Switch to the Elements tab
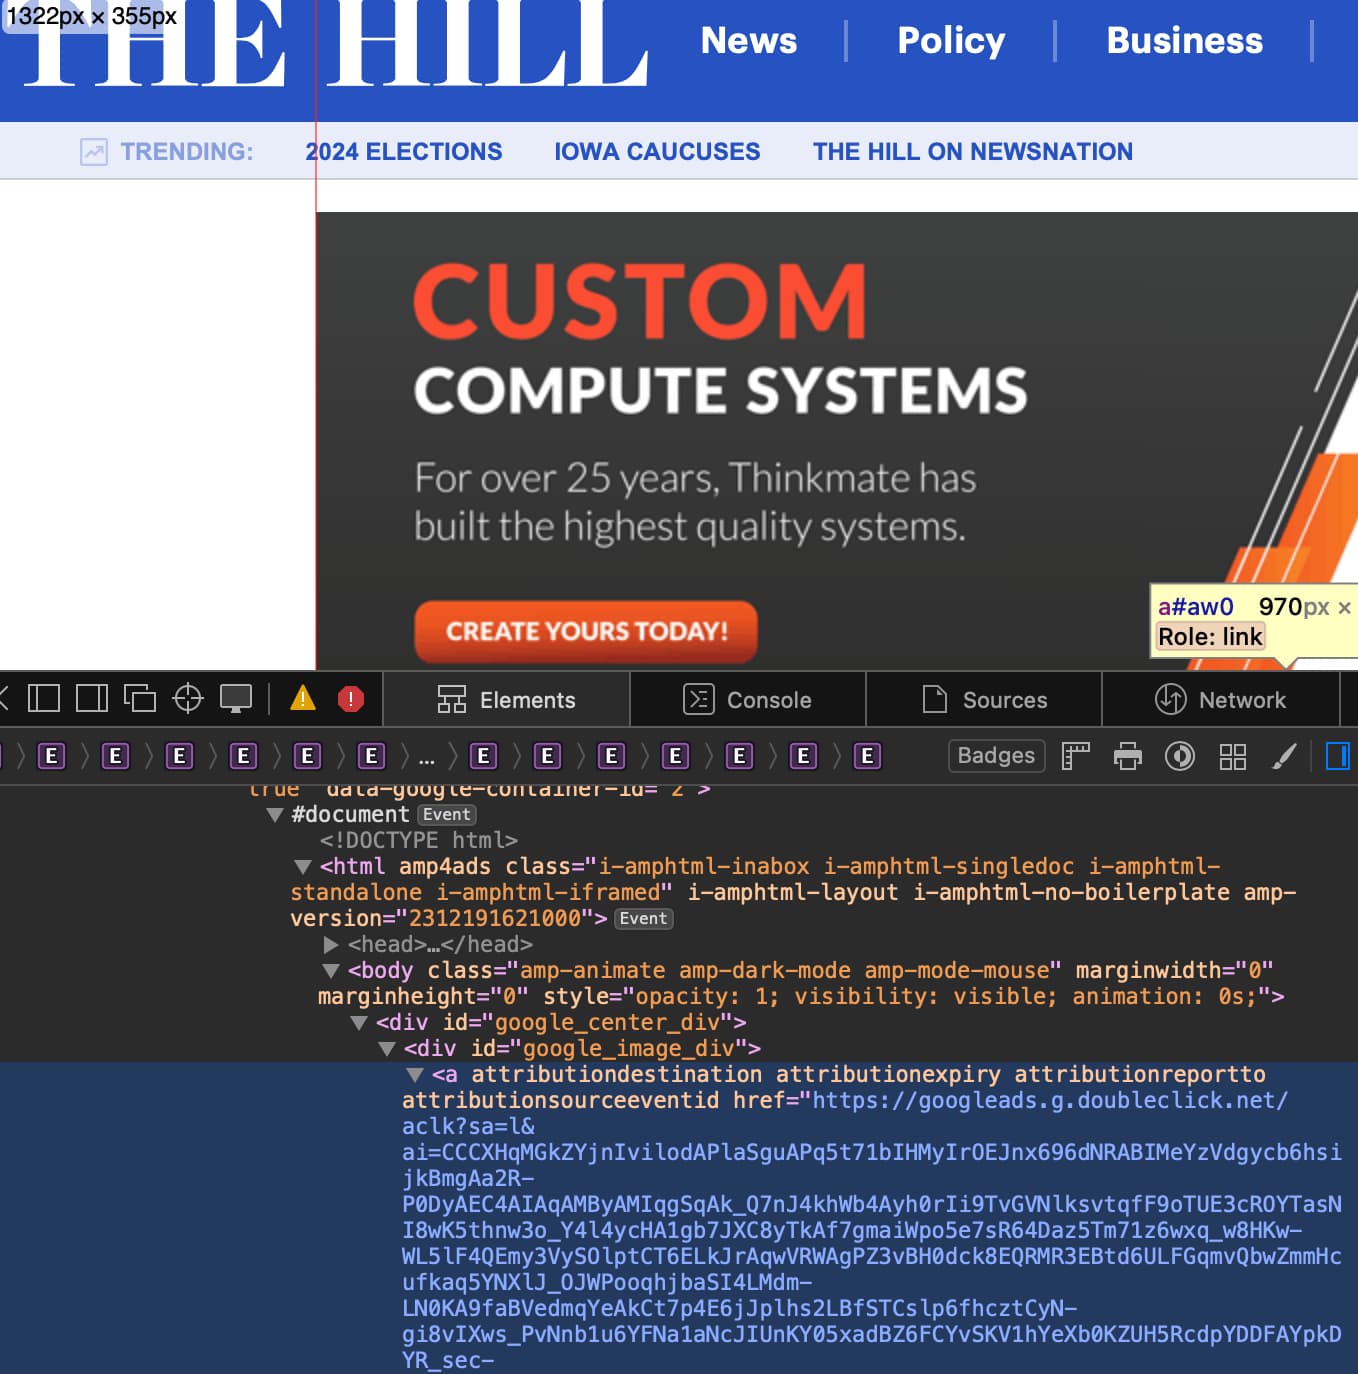1358x1374 pixels. (507, 699)
